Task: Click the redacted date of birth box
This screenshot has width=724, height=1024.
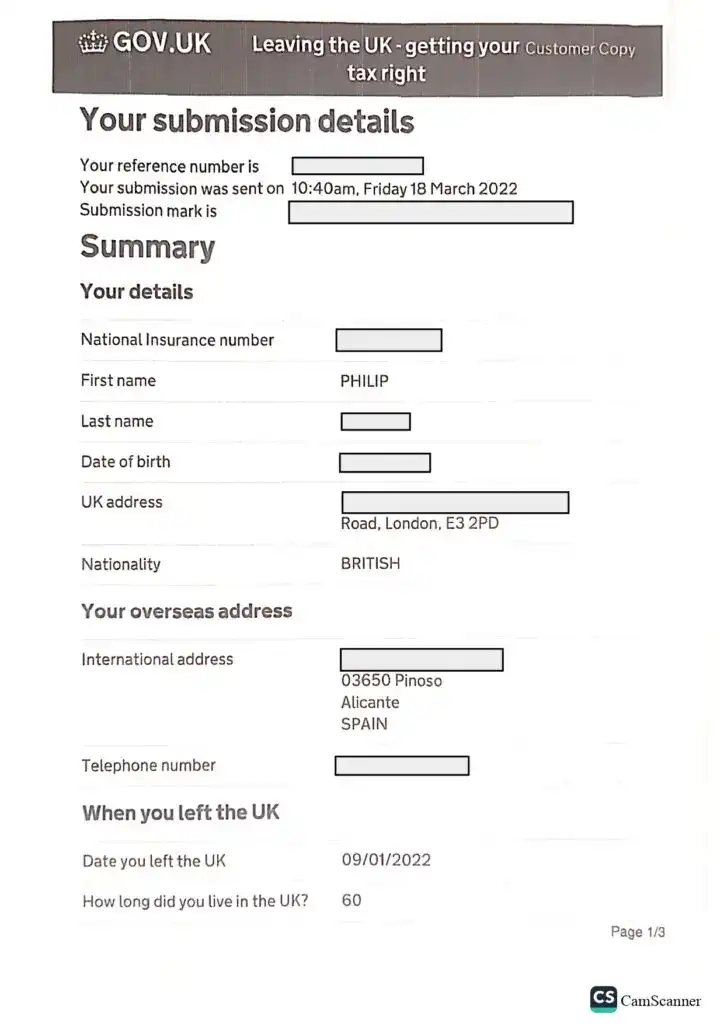Action: pyautogui.click(x=385, y=463)
